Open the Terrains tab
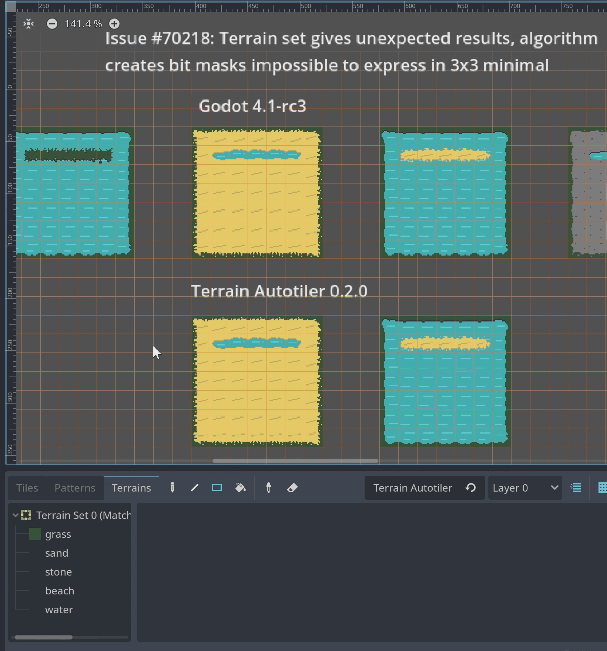The image size is (607, 651). point(131,488)
